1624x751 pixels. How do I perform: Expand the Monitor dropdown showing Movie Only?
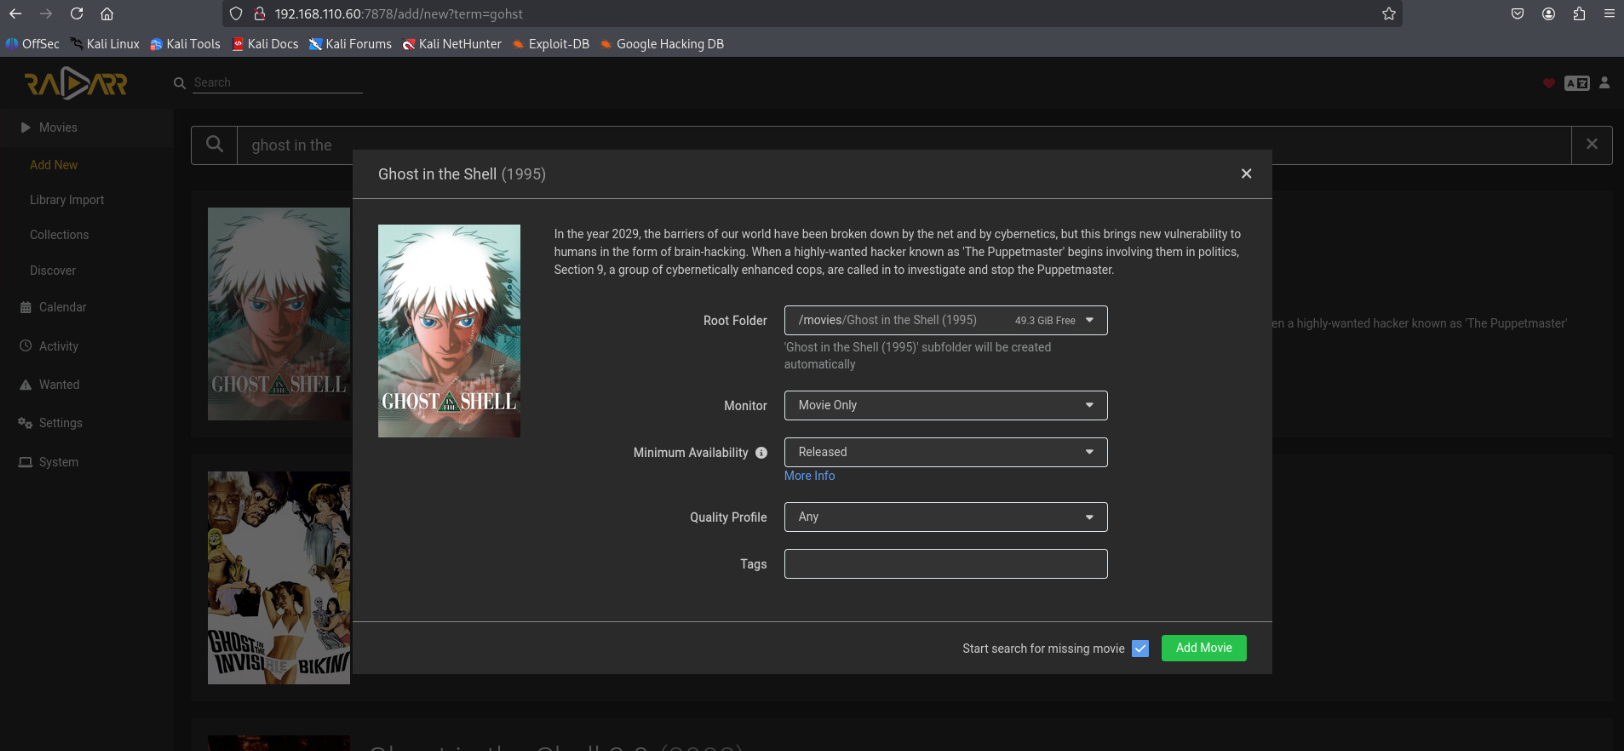945,405
